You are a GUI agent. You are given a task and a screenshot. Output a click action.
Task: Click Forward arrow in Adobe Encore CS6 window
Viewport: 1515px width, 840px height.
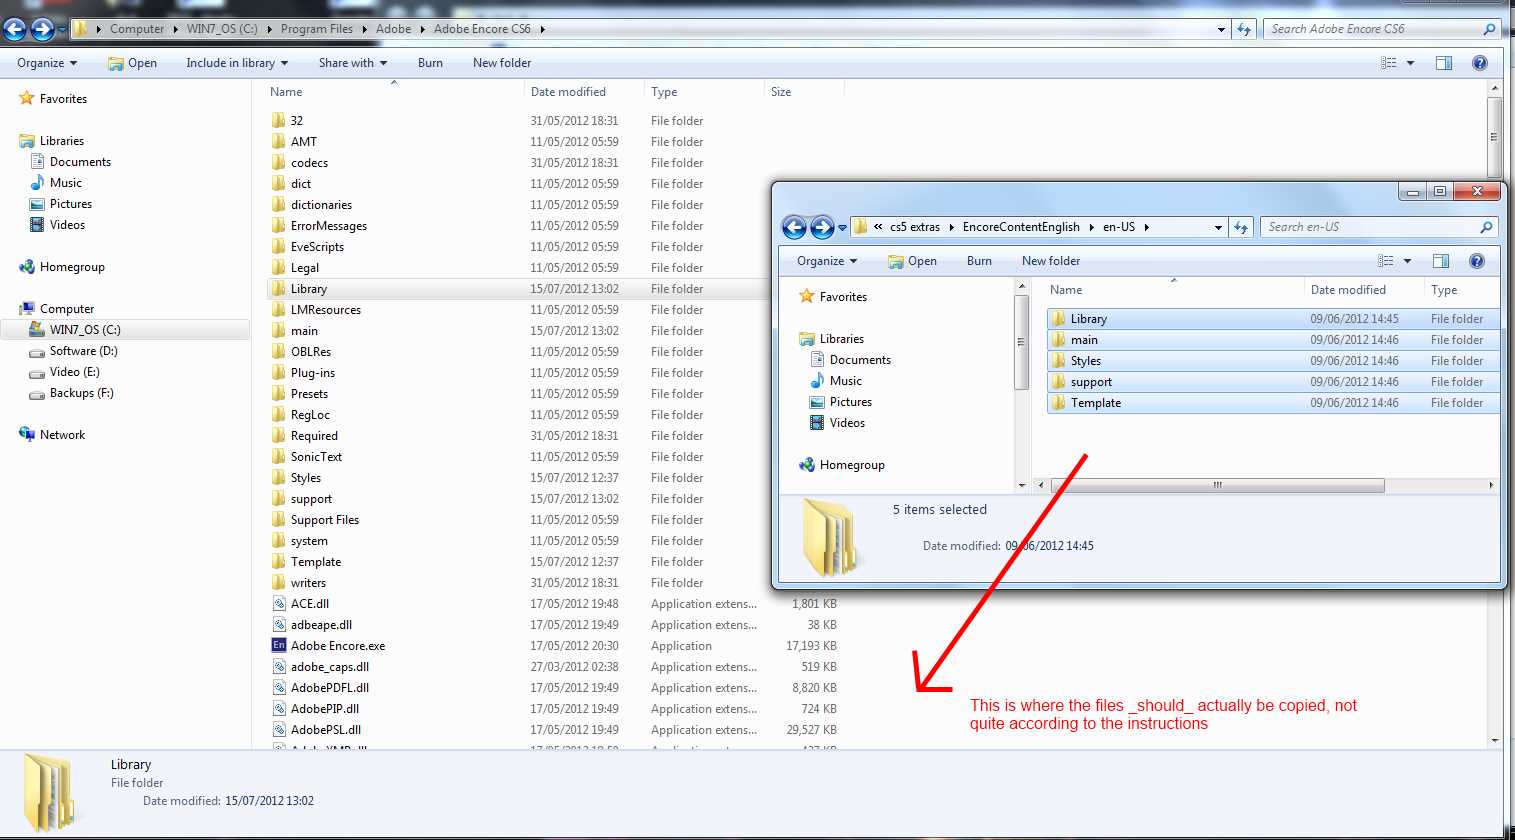pyautogui.click(x=42, y=30)
